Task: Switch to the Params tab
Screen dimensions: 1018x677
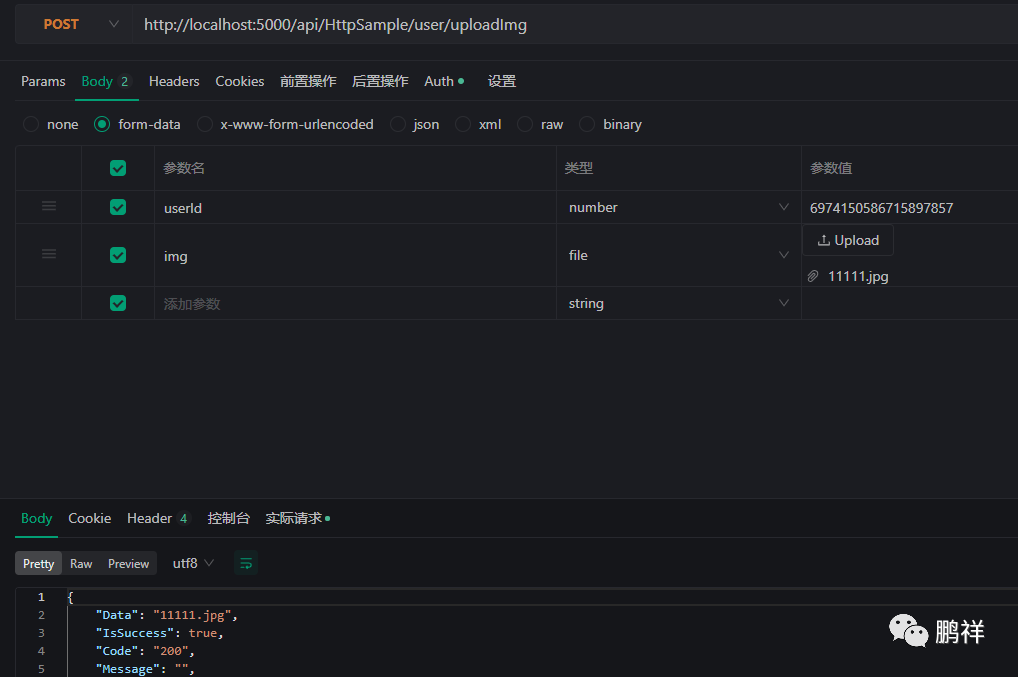Action: coord(43,81)
